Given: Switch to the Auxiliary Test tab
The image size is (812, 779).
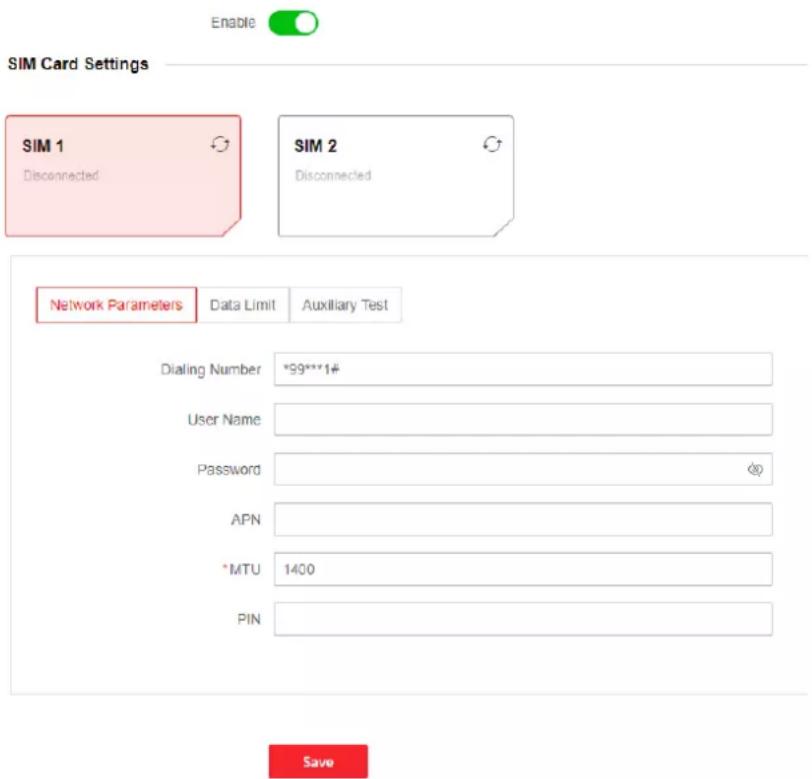Looking at the screenshot, I should pos(345,305).
